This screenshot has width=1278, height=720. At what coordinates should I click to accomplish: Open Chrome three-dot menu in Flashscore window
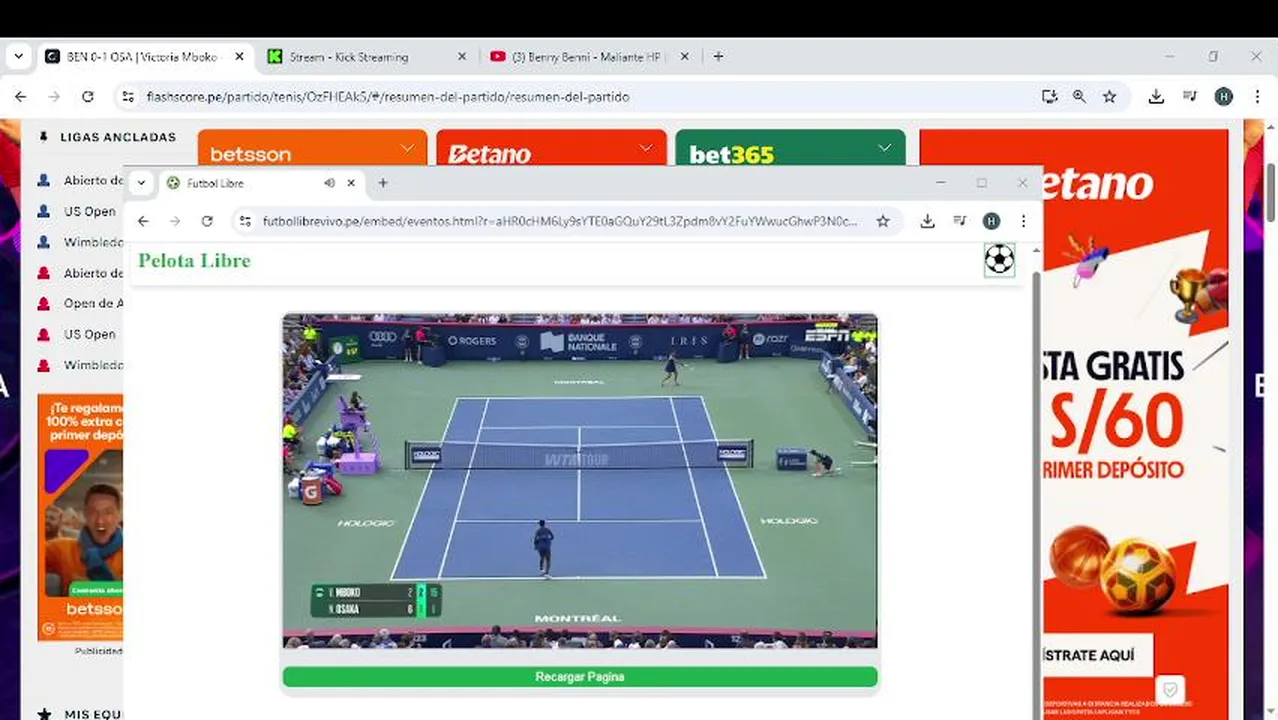[x=1257, y=97]
